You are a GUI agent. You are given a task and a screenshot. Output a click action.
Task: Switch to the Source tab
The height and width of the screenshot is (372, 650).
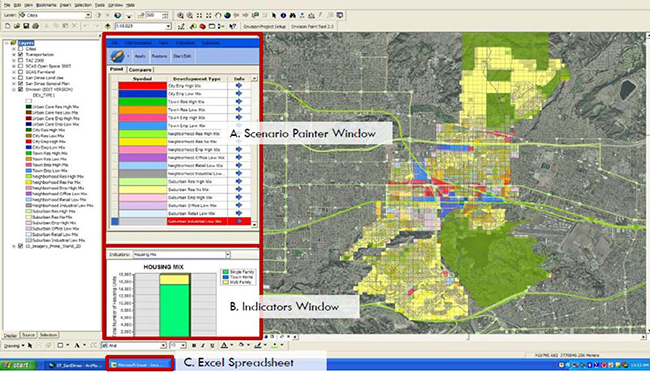point(28,335)
